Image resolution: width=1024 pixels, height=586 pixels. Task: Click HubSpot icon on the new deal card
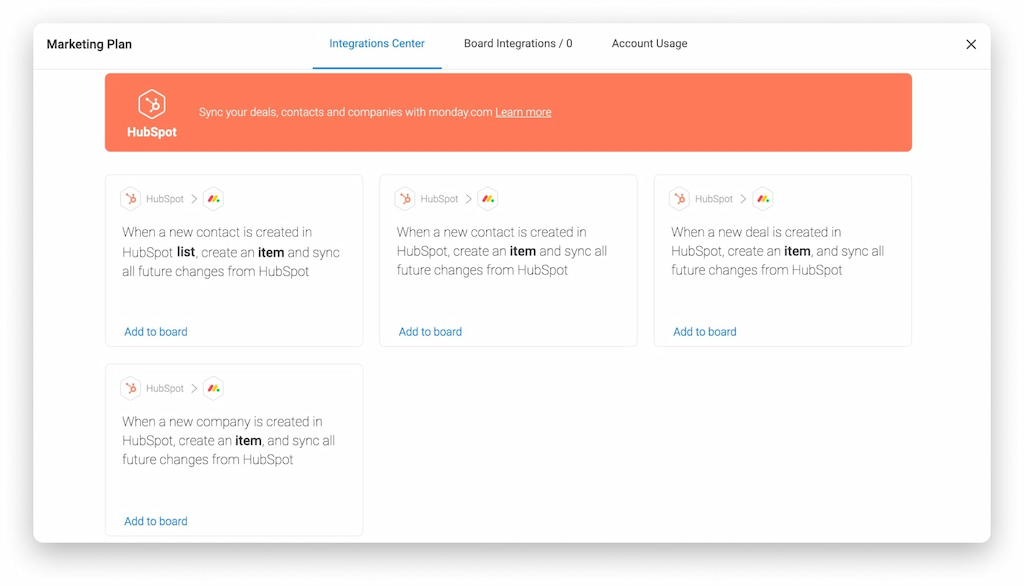680,199
